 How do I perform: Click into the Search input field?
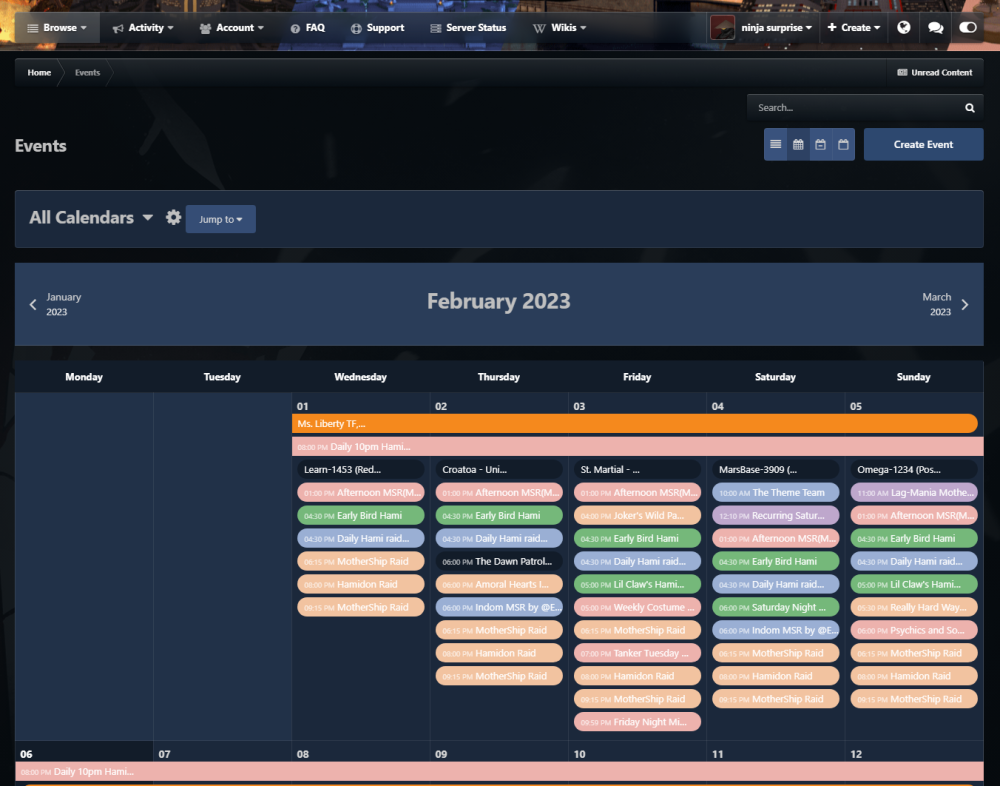[x=855, y=108]
